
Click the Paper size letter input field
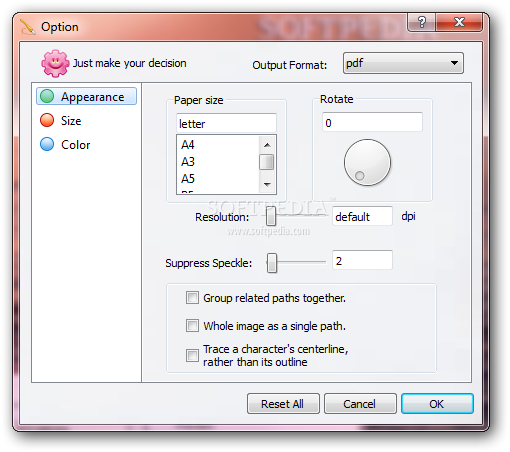(226, 123)
